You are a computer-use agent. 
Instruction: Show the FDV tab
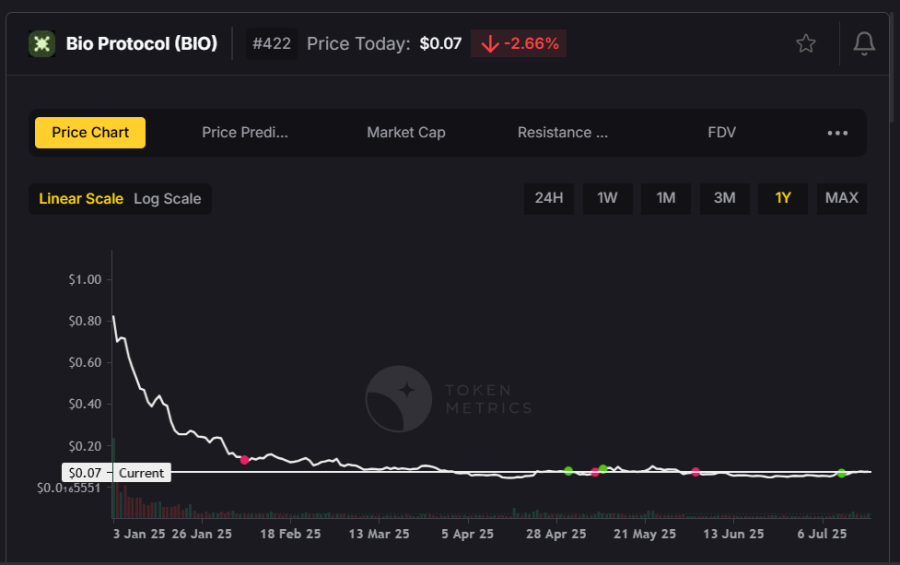[x=721, y=133]
